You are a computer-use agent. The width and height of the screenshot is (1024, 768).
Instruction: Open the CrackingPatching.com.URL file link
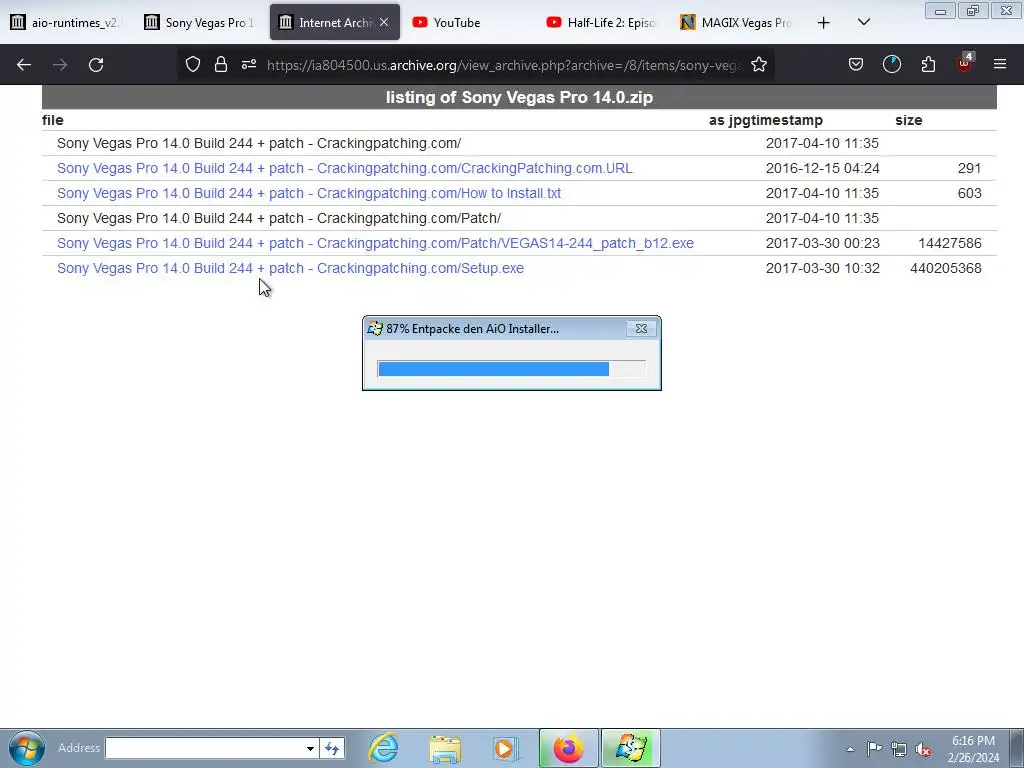(344, 168)
